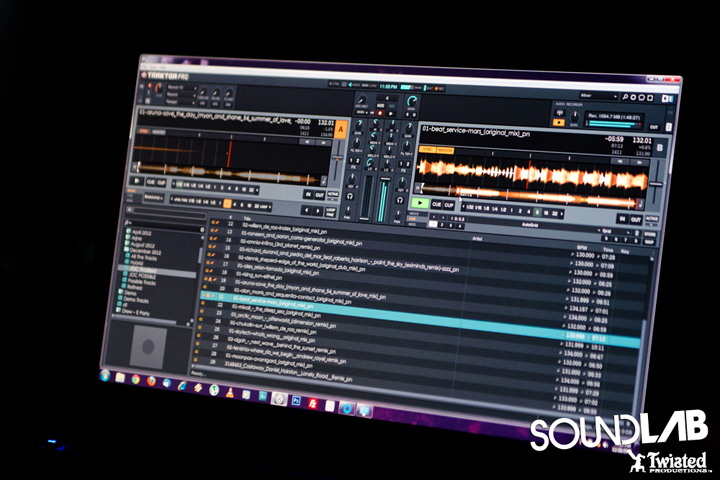Toggle SYNC on deck A

[x=144, y=131]
